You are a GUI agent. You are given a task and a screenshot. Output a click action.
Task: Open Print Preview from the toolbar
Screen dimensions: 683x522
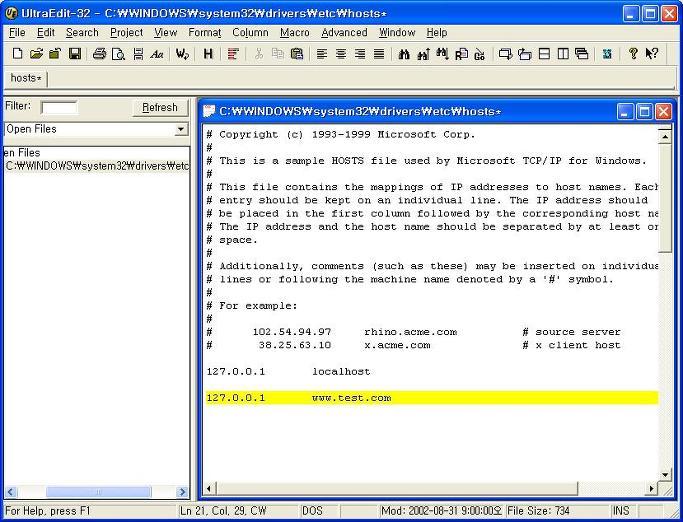click(118, 54)
